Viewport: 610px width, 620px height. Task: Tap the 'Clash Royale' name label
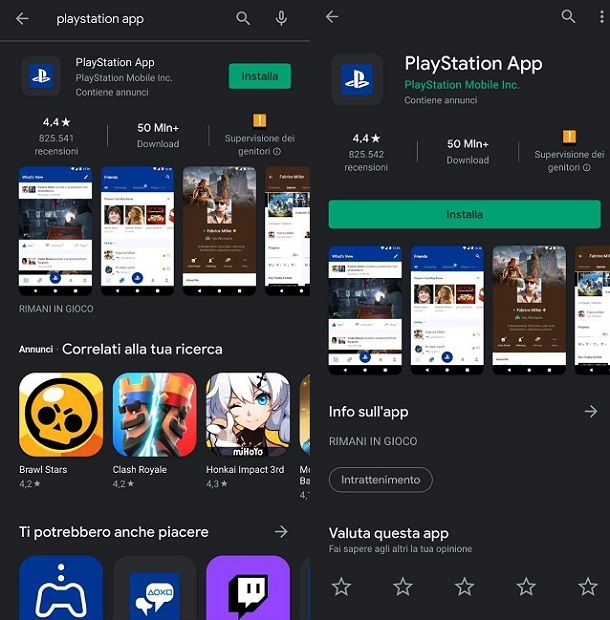(140, 469)
